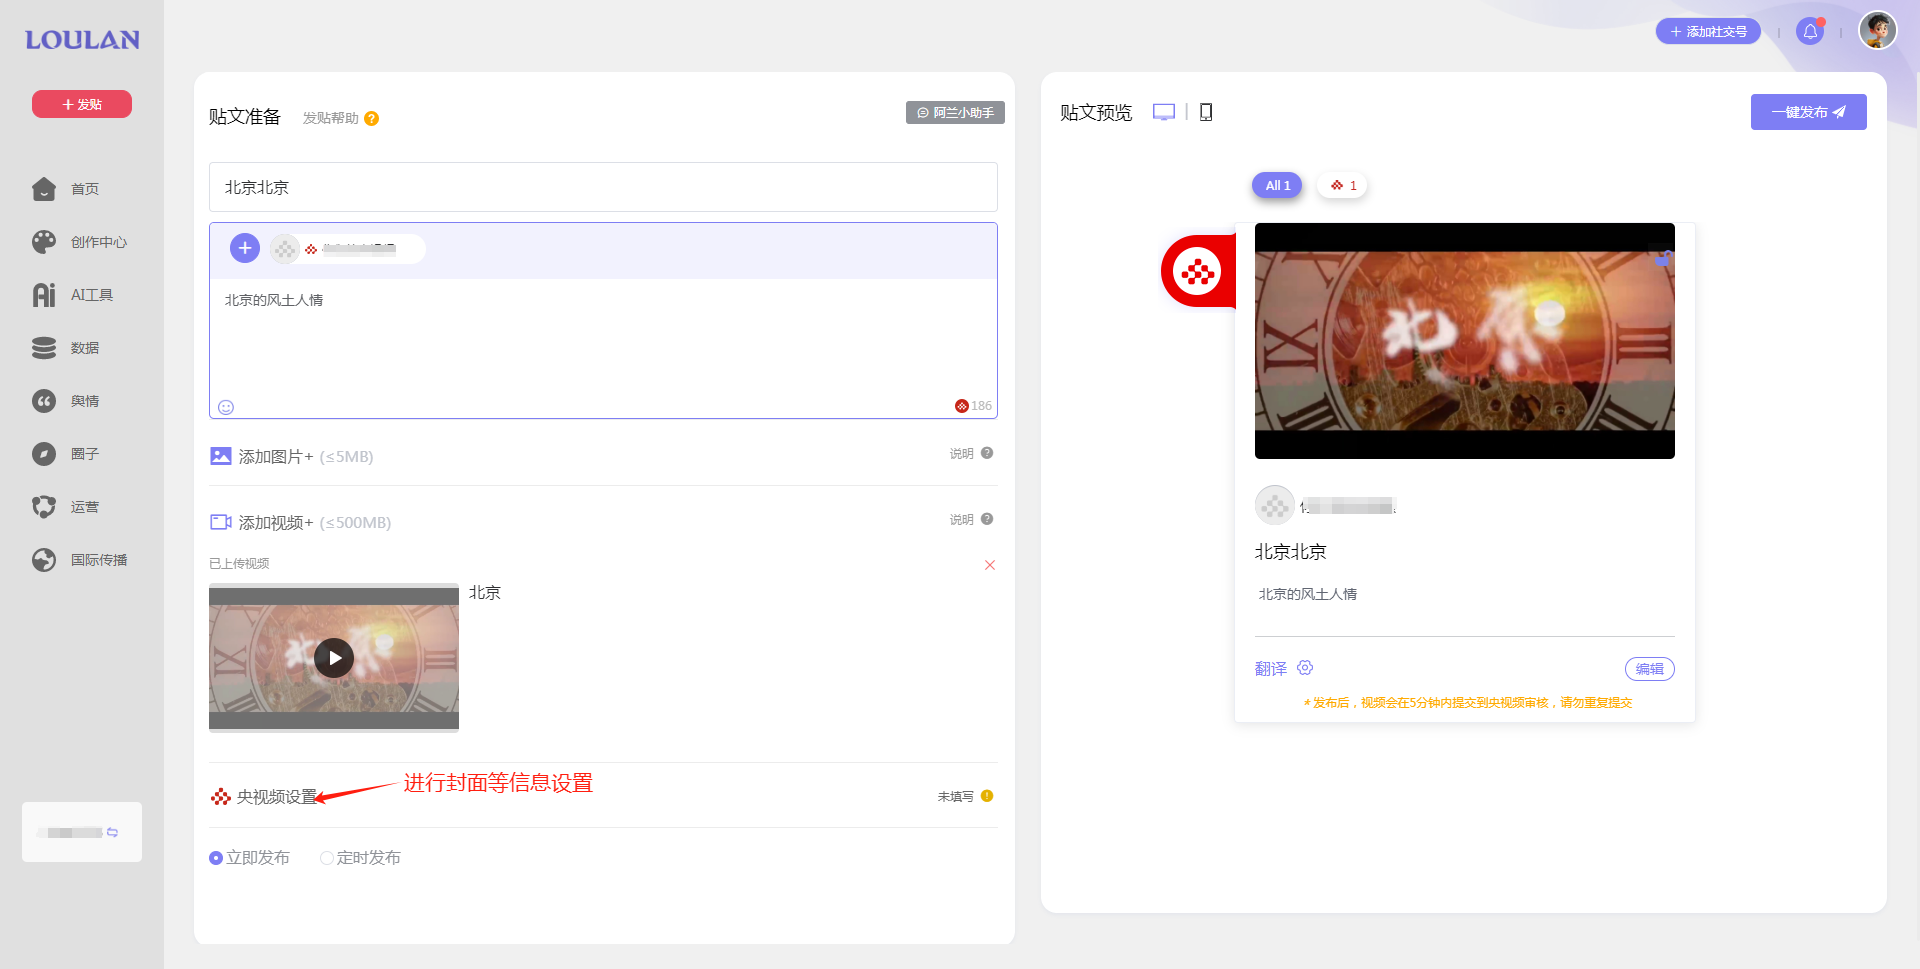The width and height of the screenshot is (1920, 969).
Task: Select the All 1 preview filter
Action: pos(1277,186)
